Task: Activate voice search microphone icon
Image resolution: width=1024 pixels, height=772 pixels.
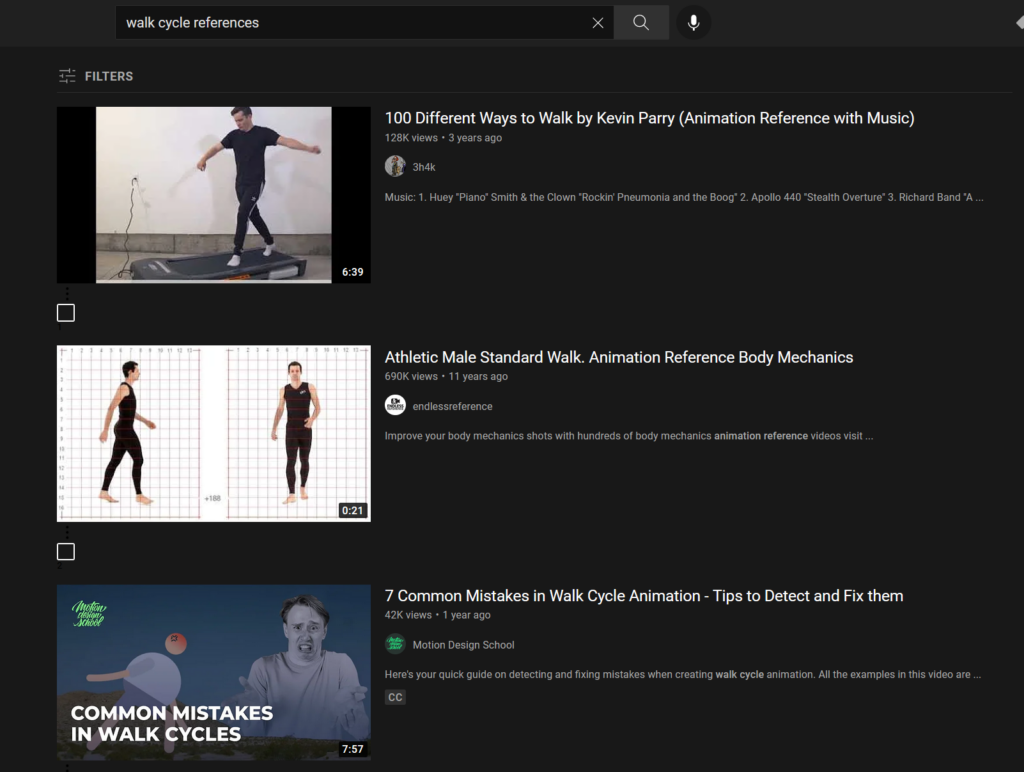Action: (693, 23)
